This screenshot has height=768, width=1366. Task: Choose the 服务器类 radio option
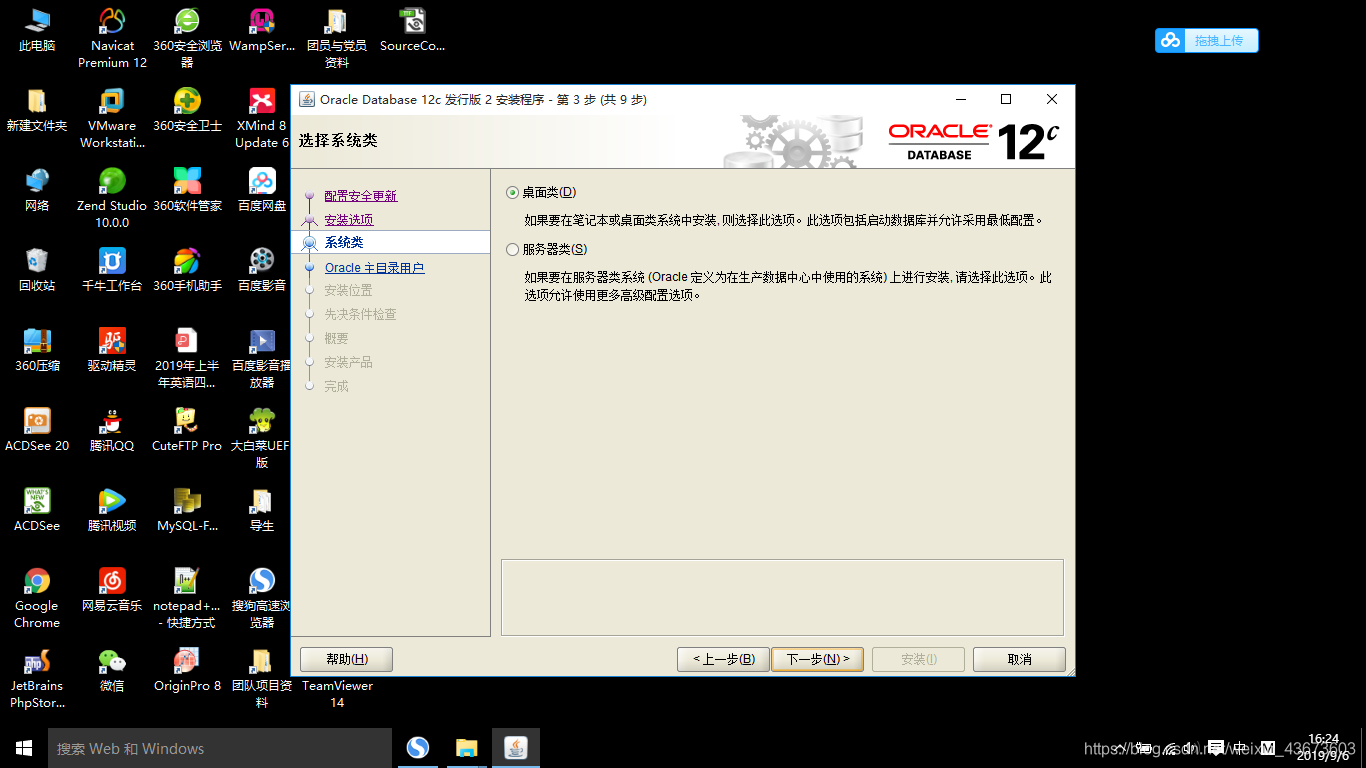pyautogui.click(x=513, y=250)
